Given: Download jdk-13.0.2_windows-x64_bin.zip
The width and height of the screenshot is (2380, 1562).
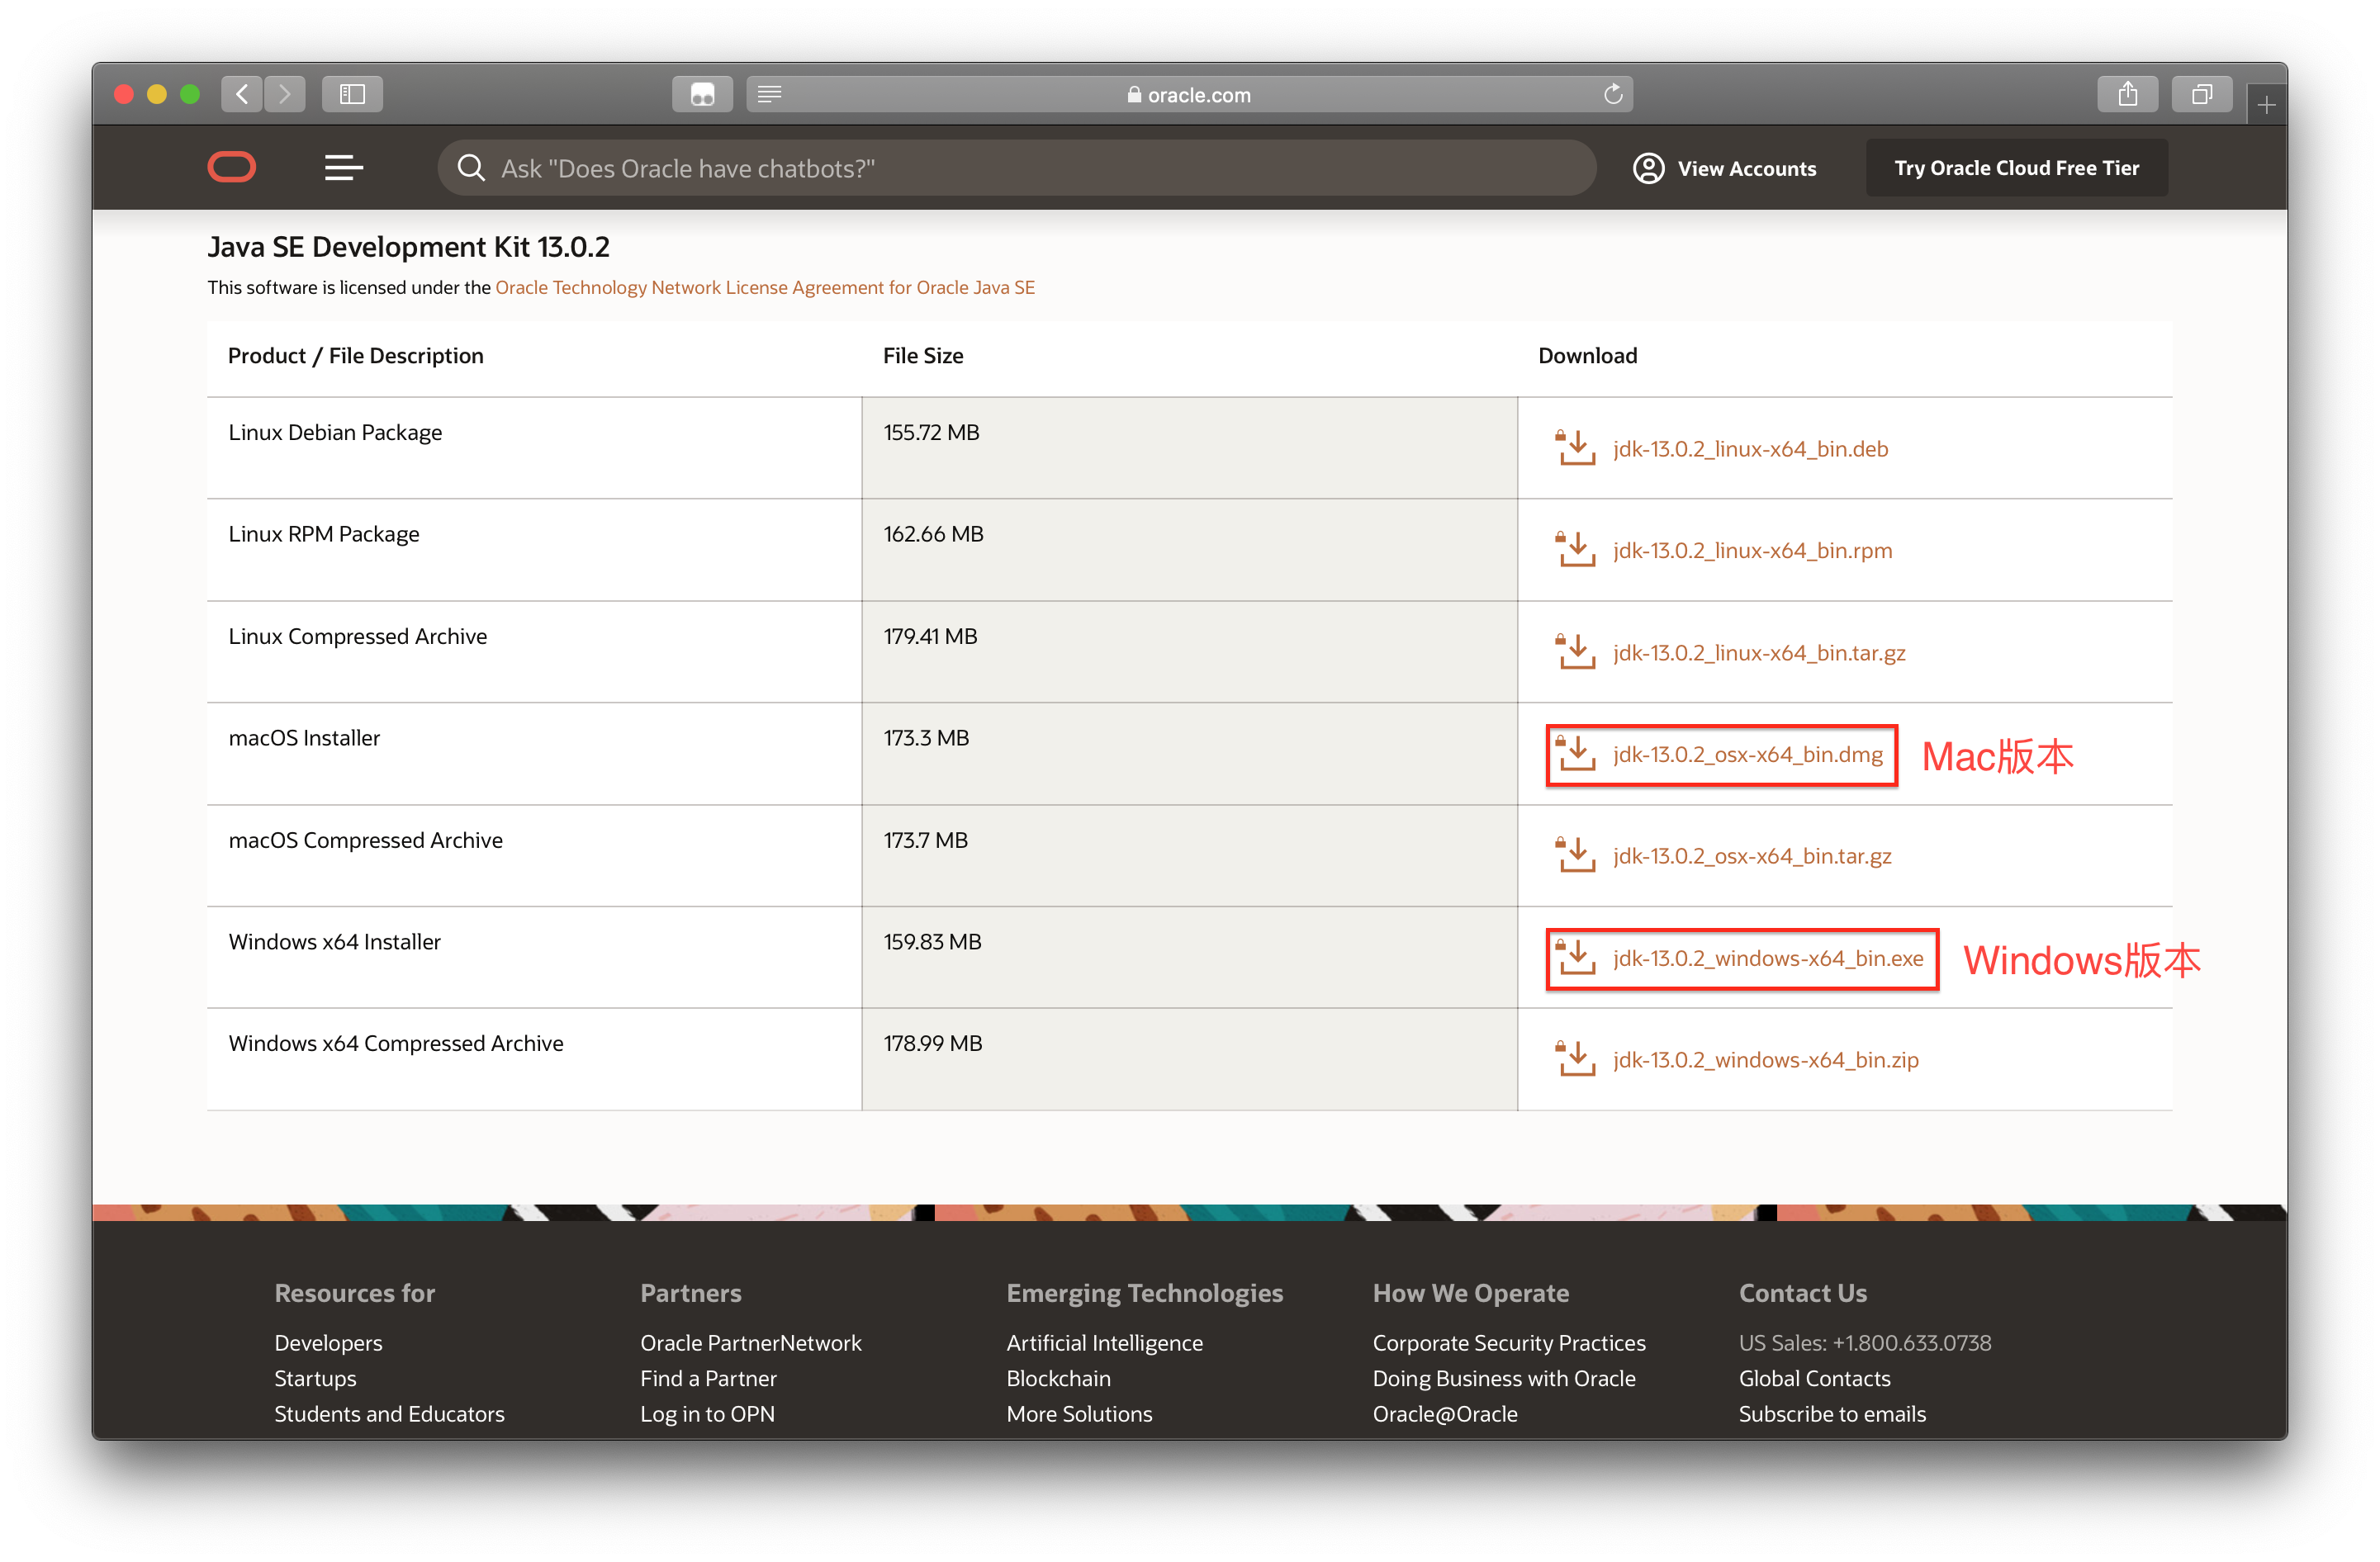Looking at the screenshot, I should pos(1765,1059).
